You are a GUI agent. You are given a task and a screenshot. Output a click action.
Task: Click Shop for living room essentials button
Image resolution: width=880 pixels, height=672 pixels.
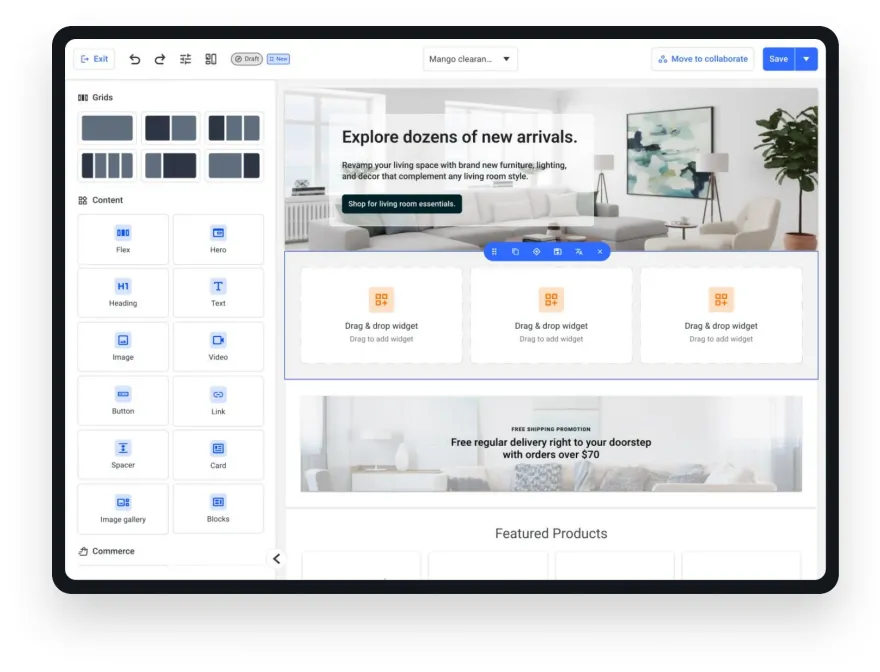point(402,204)
